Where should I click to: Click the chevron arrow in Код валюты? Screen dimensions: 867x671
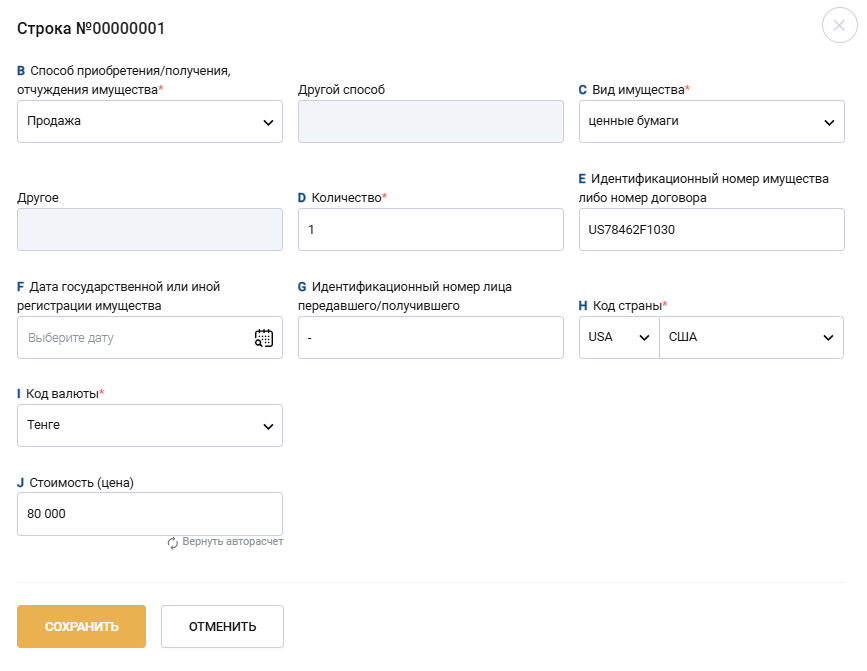coord(268,427)
